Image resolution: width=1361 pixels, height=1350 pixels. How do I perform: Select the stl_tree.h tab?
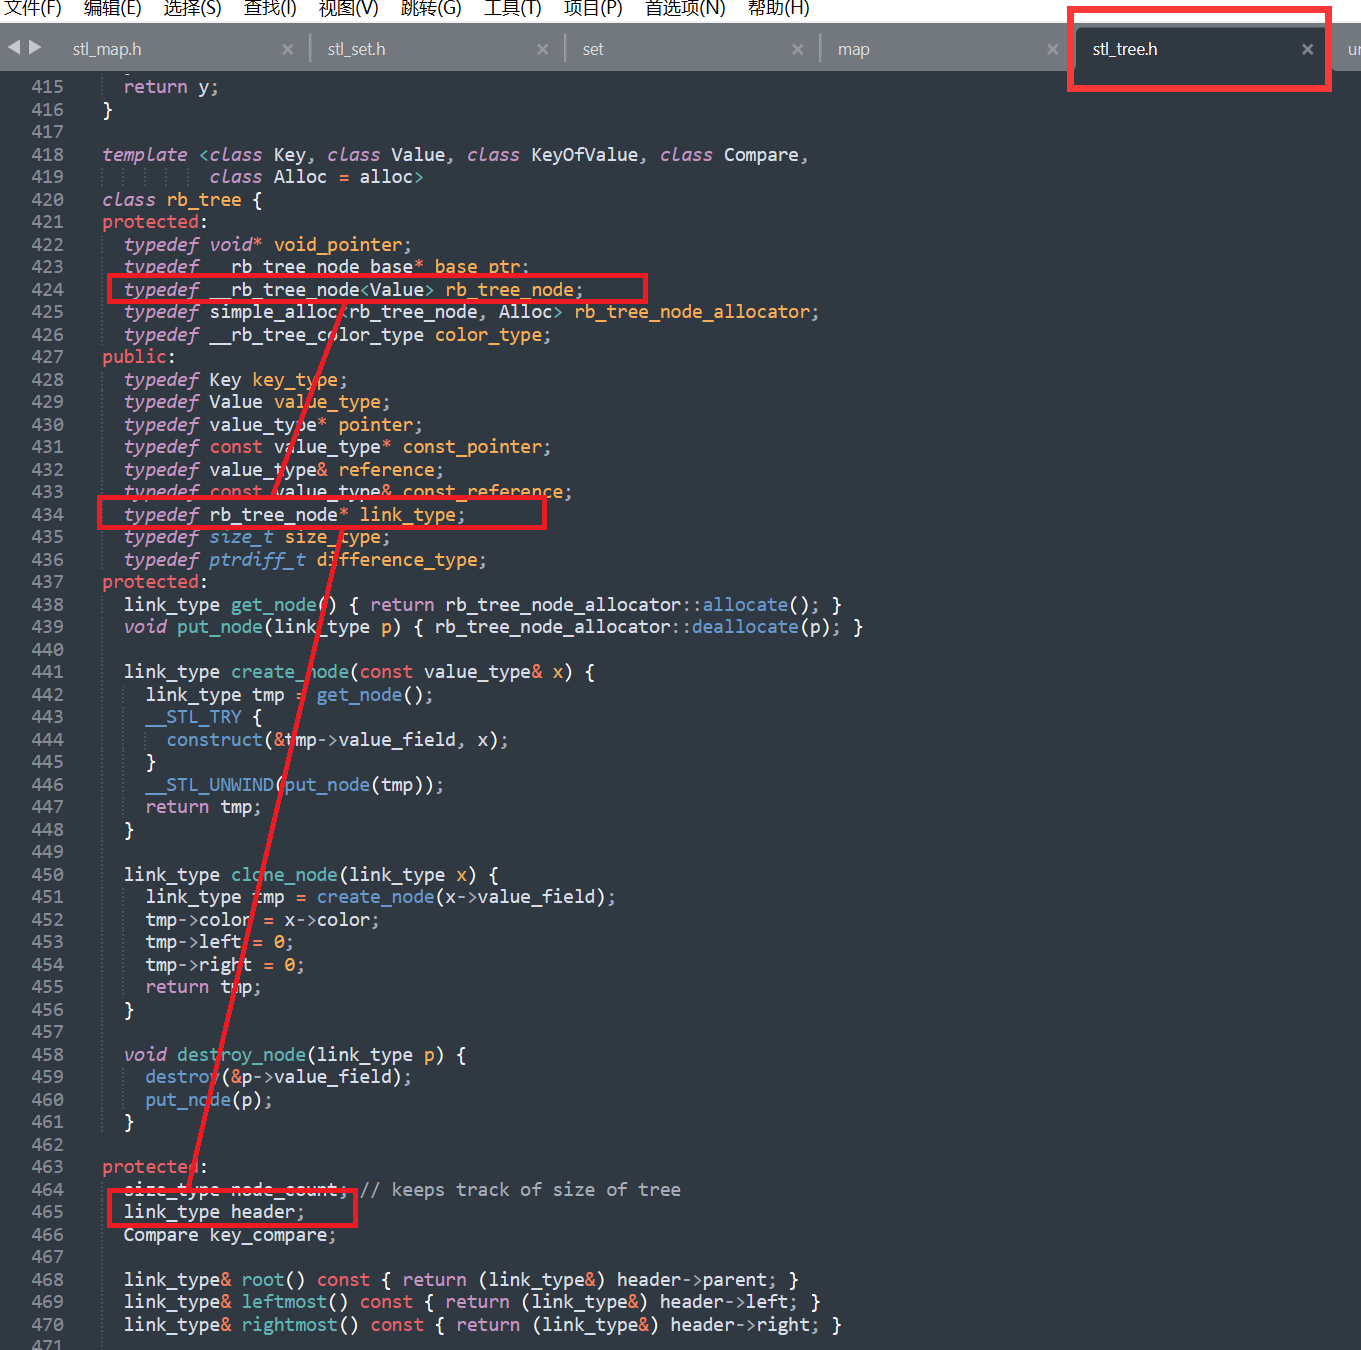click(1125, 49)
